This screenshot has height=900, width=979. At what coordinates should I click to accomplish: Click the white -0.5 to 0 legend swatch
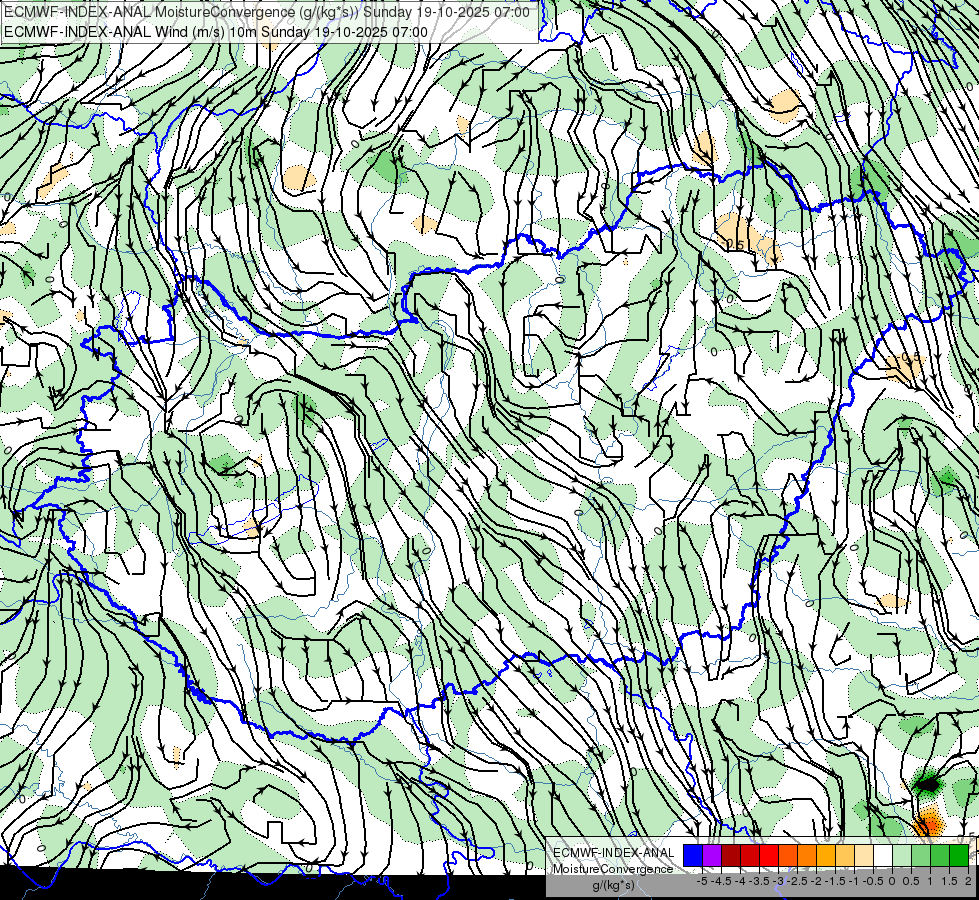point(883,856)
